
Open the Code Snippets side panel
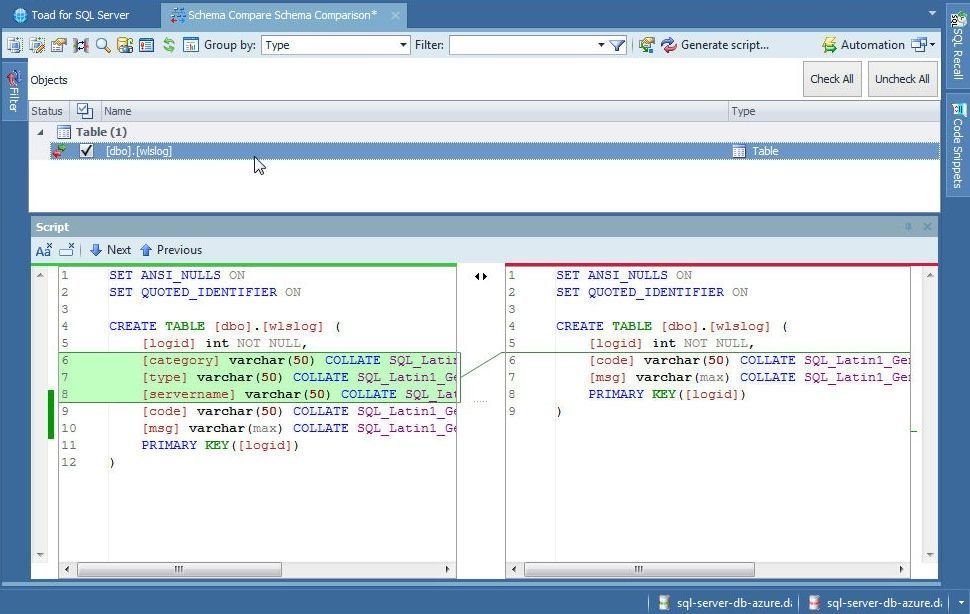[x=958, y=145]
